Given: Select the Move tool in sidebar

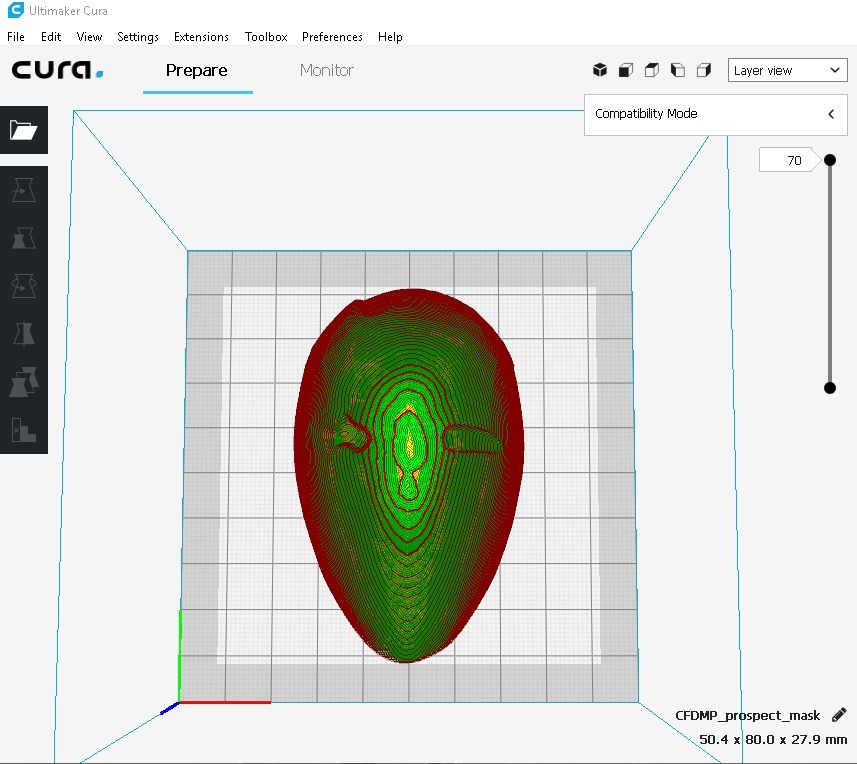Looking at the screenshot, I should (x=24, y=190).
